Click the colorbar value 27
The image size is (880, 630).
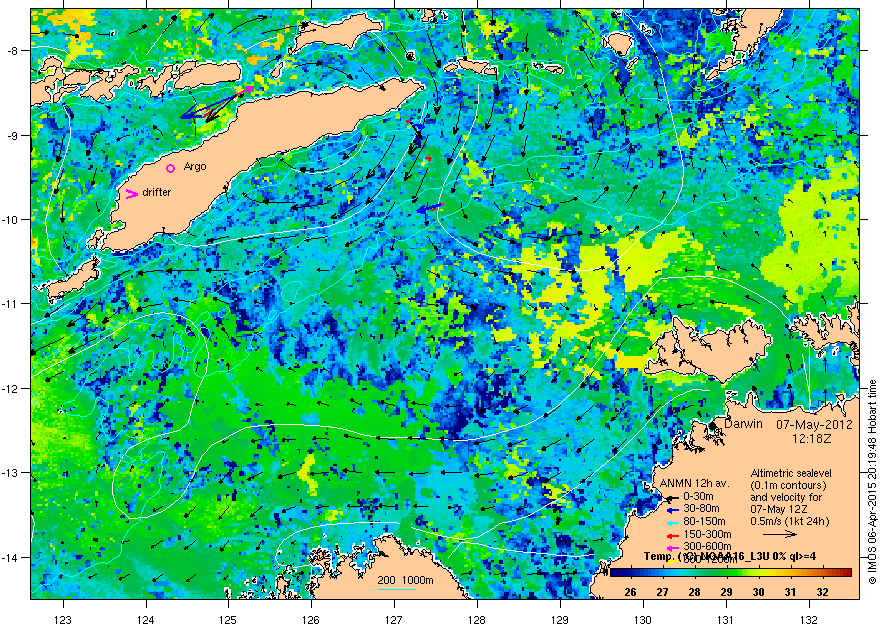pyautogui.click(x=663, y=592)
